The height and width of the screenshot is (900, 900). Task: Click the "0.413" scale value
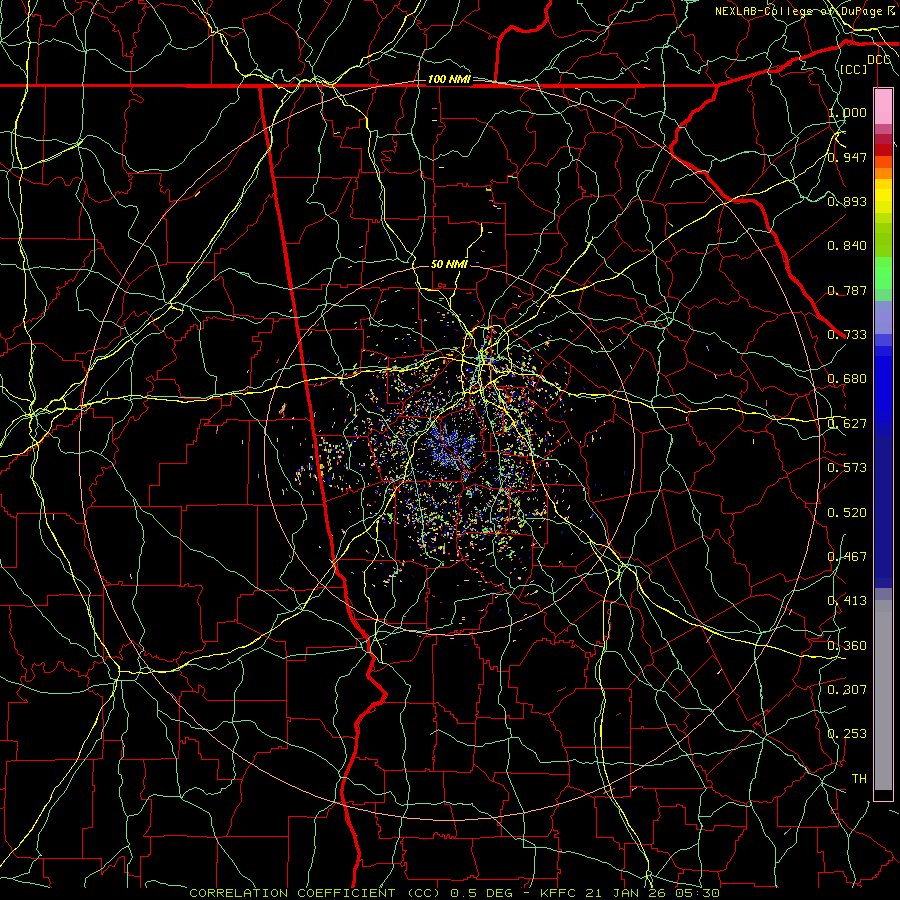847,601
